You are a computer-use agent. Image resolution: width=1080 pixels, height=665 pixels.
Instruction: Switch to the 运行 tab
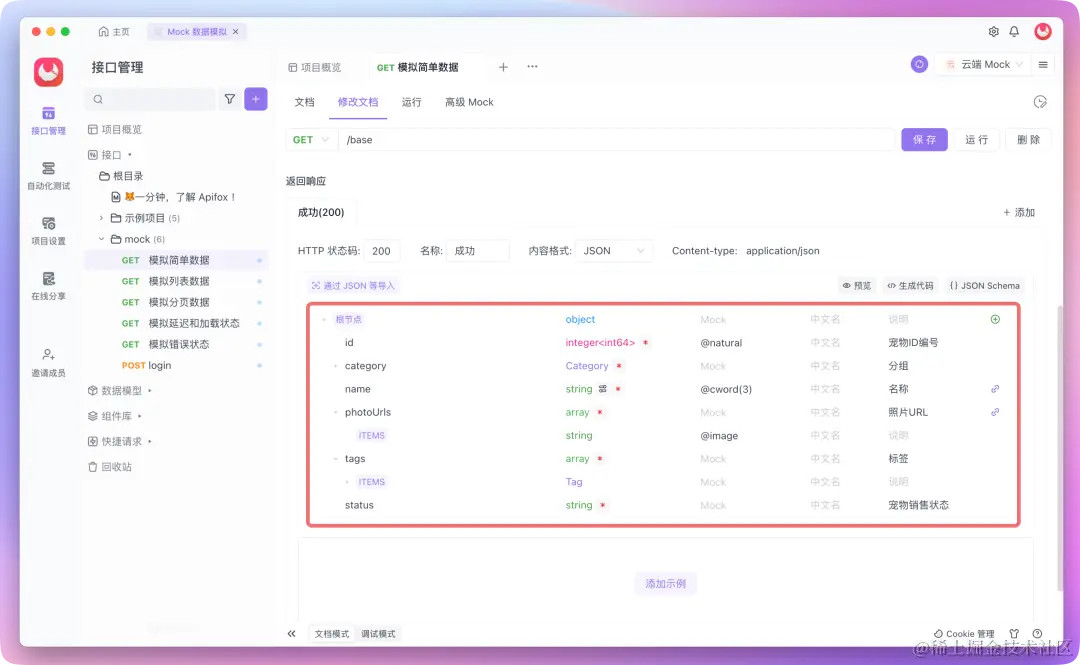click(411, 102)
